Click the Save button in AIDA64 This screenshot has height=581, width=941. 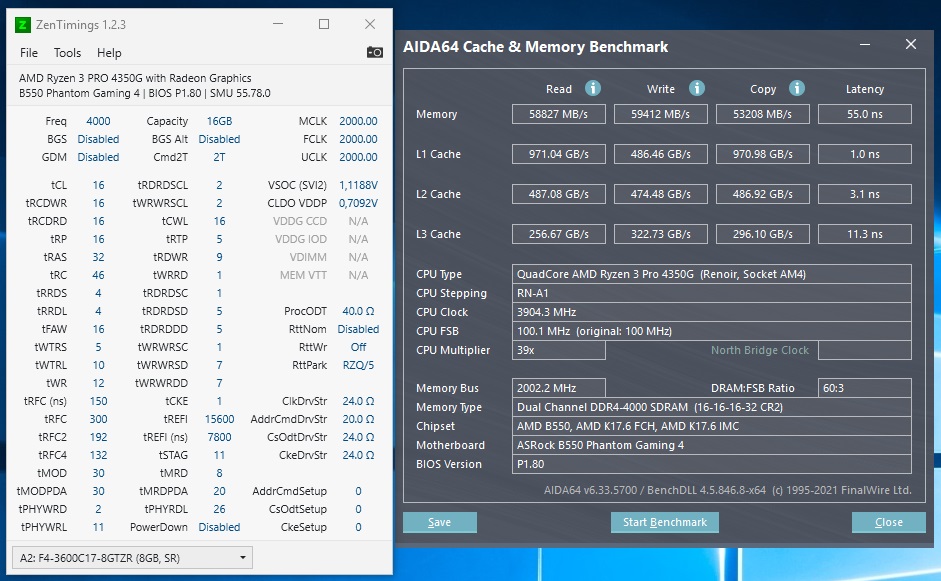coord(439,522)
